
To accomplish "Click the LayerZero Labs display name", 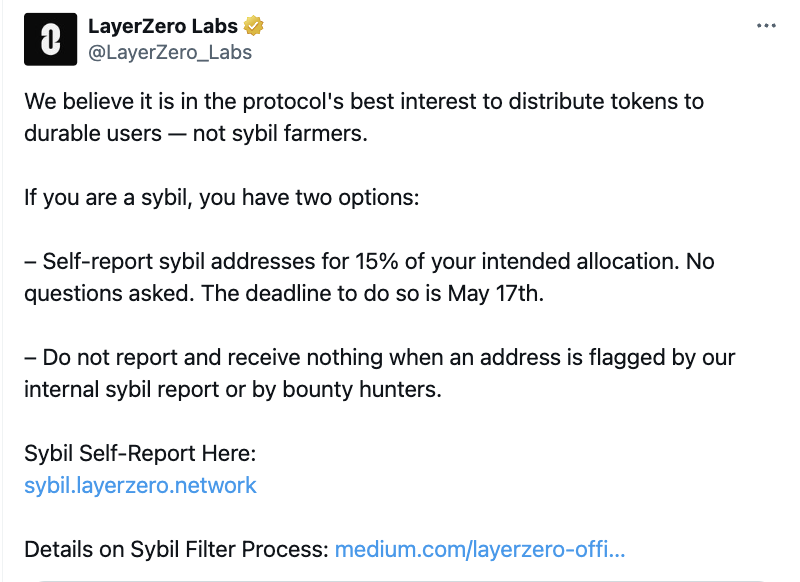I will tap(164, 27).
